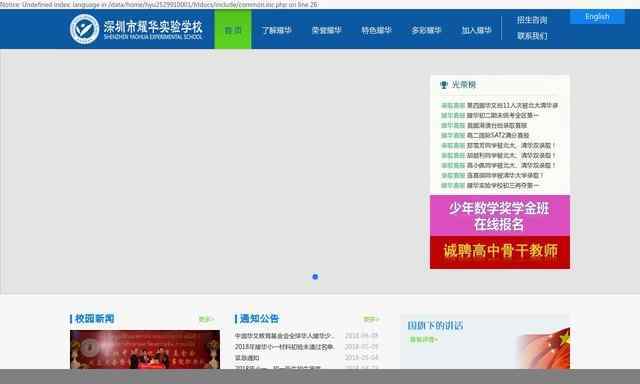Click the round school emblem logo
The width and height of the screenshot is (640, 384).
pyautogui.click(x=84, y=29)
